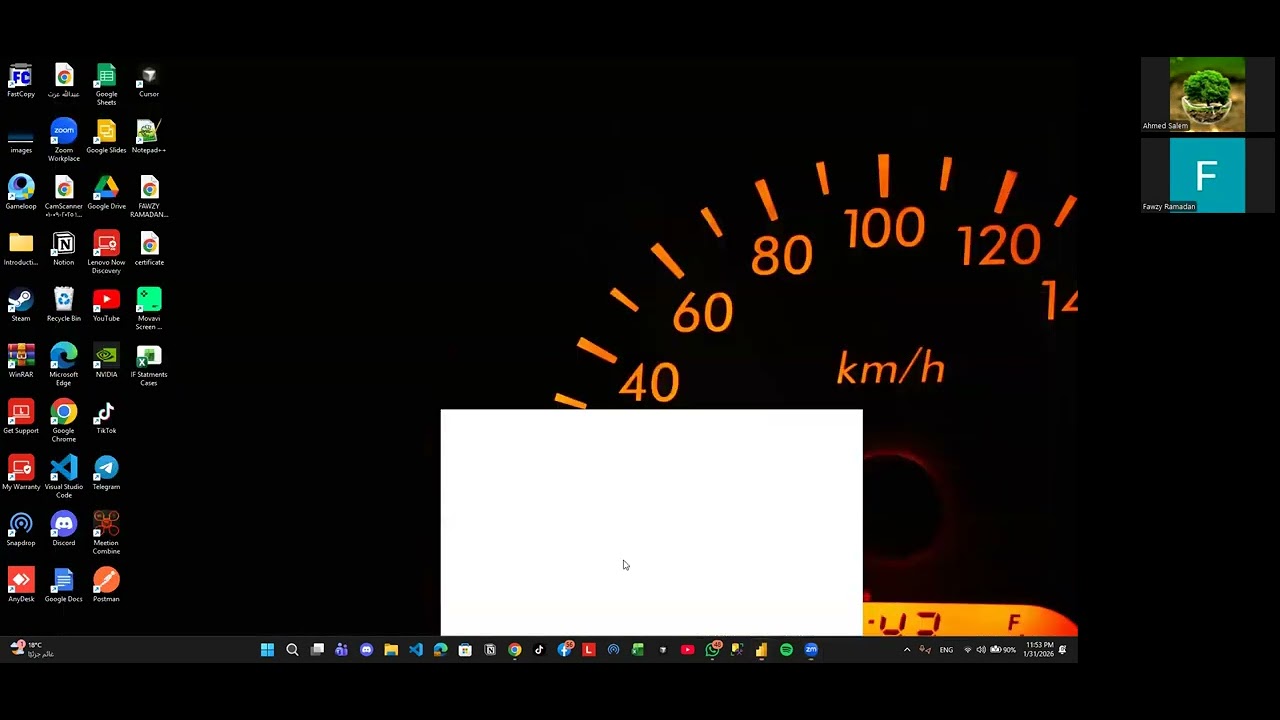Select the Cursor desktop shortcut
Viewport: 1280px width, 720px height.
(x=149, y=82)
